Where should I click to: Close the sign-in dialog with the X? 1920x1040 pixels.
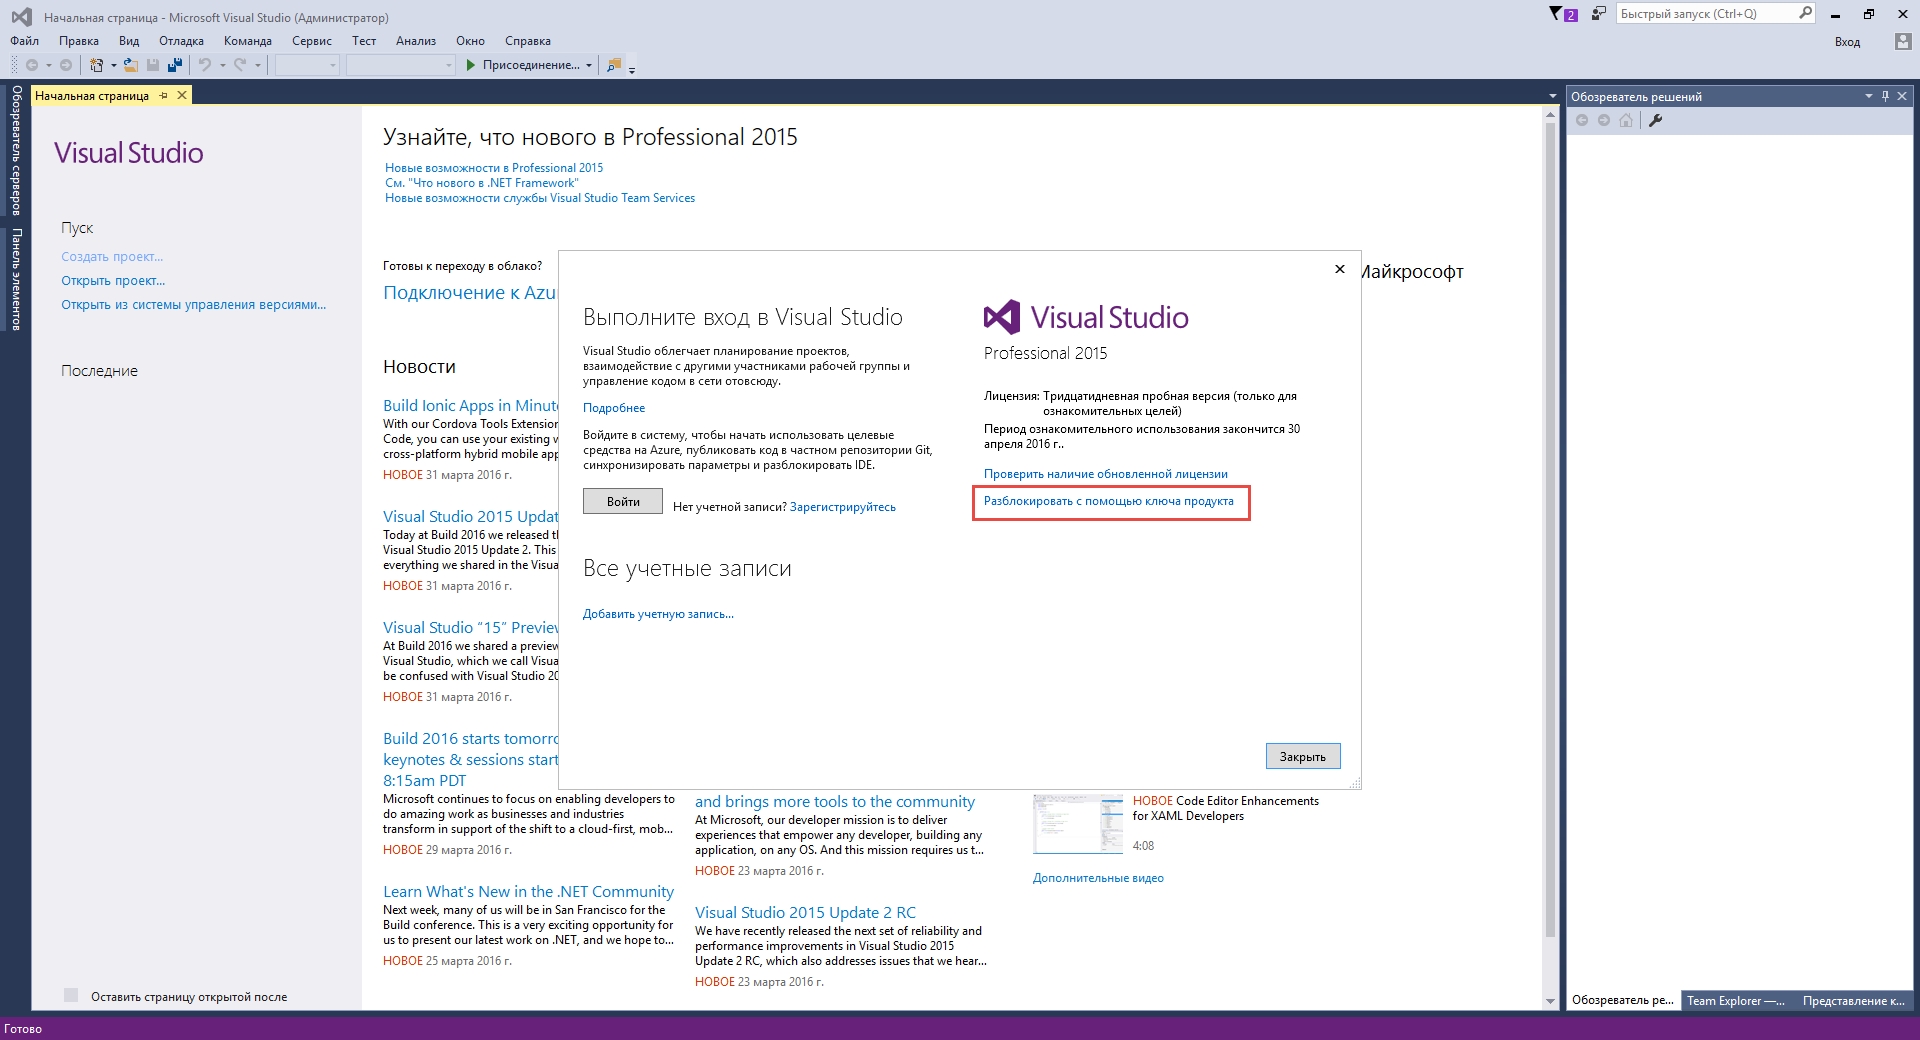coord(1340,269)
